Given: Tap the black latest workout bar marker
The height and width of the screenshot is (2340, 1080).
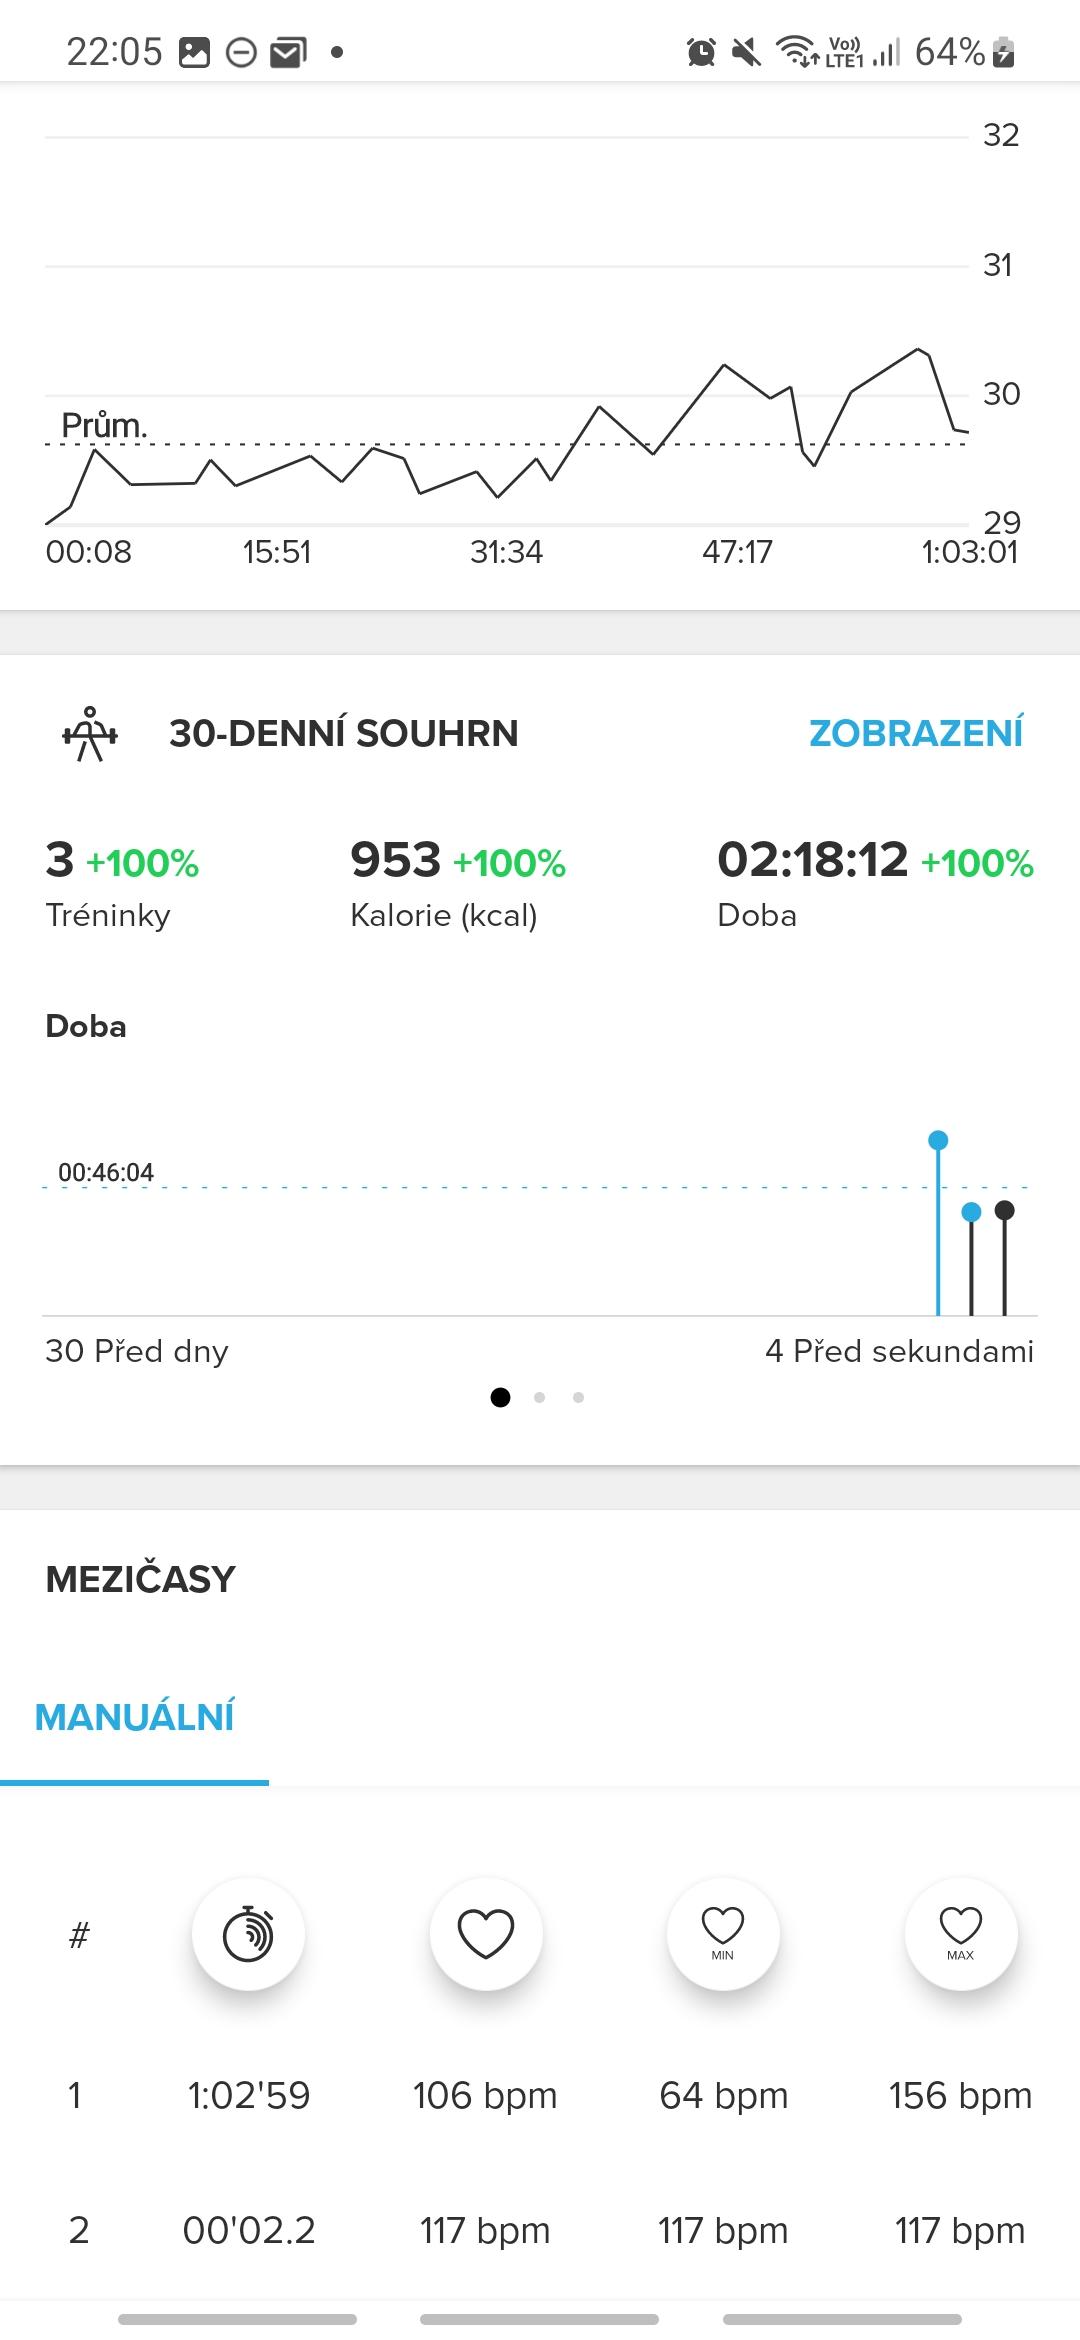Looking at the screenshot, I should click(x=1005, y=1211).
